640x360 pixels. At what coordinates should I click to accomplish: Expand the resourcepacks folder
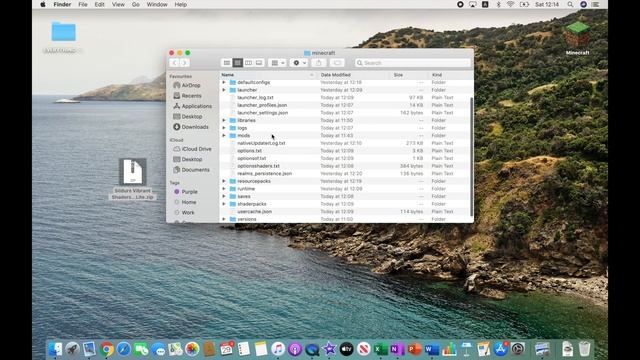click(224, 181)
